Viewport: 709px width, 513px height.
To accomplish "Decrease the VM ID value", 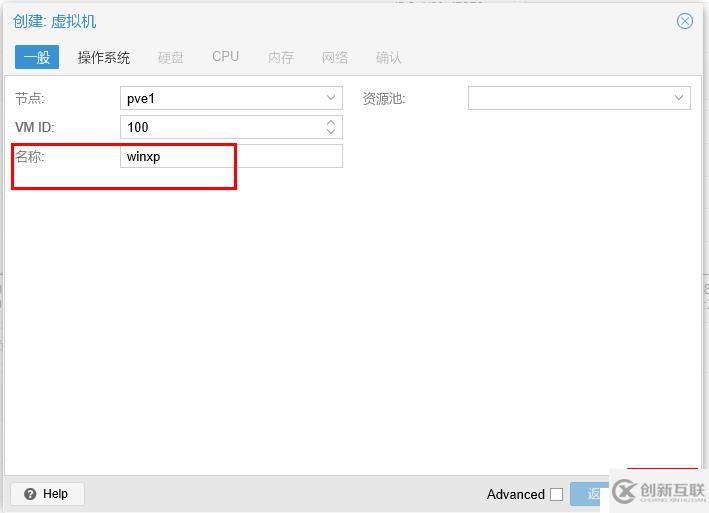I will [331, 132].
